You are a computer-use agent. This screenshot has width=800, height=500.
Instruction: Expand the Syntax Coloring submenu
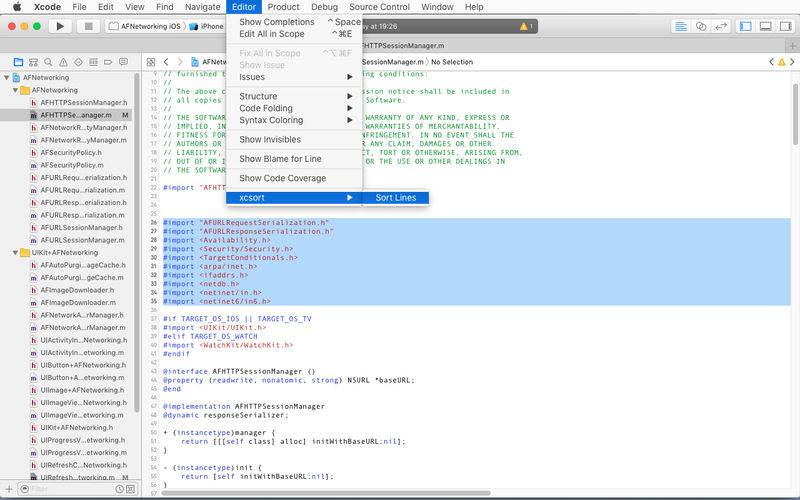point(294,120)
